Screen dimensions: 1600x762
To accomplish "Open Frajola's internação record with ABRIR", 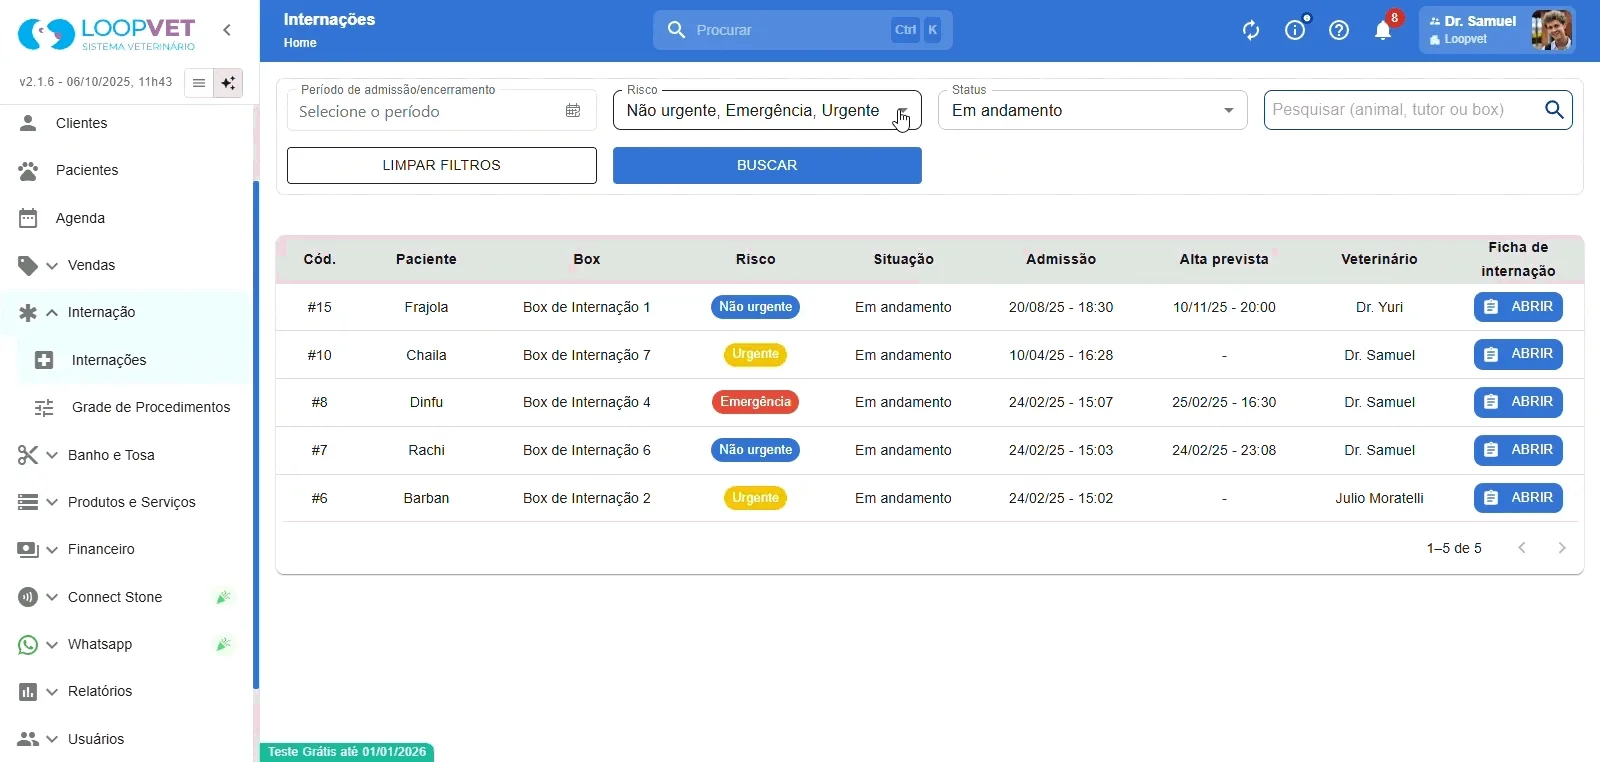I will pos(1518,307).
